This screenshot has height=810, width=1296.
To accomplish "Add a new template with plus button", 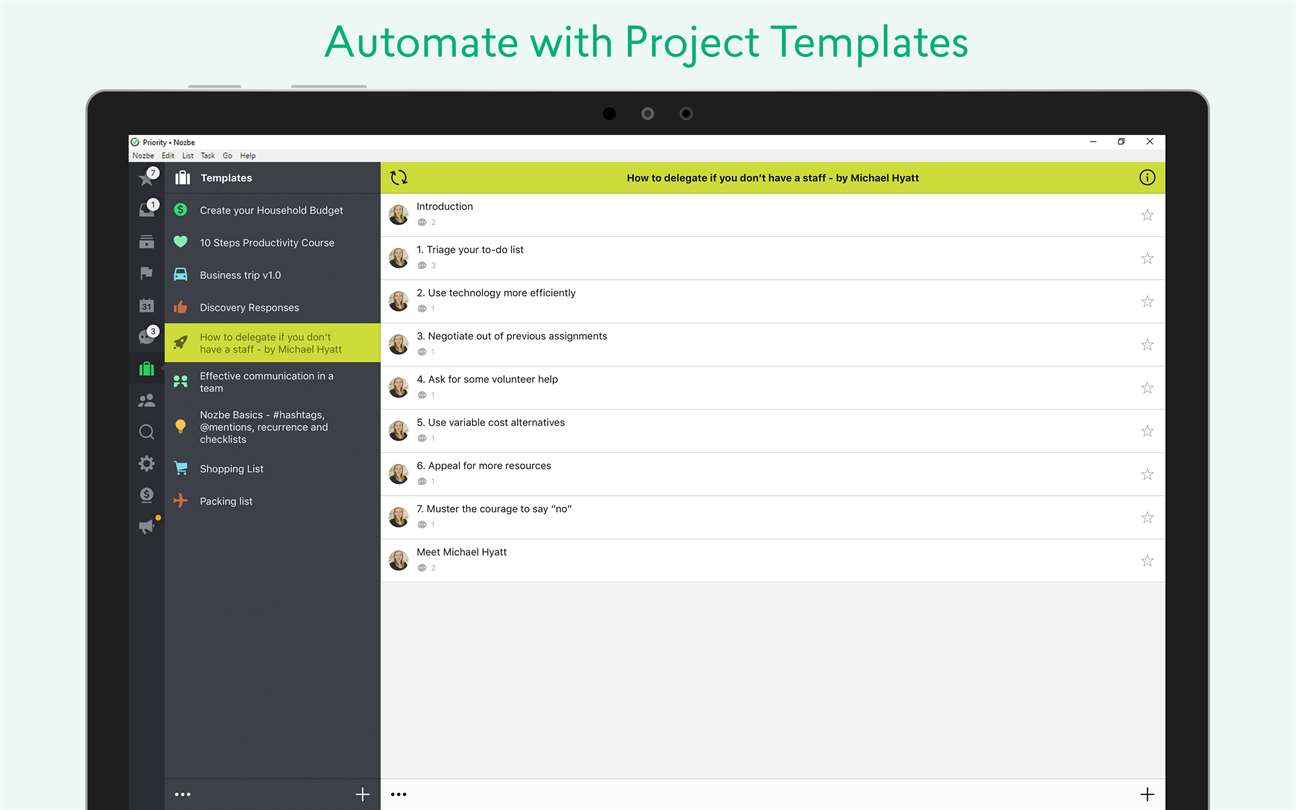I will 362,795.
